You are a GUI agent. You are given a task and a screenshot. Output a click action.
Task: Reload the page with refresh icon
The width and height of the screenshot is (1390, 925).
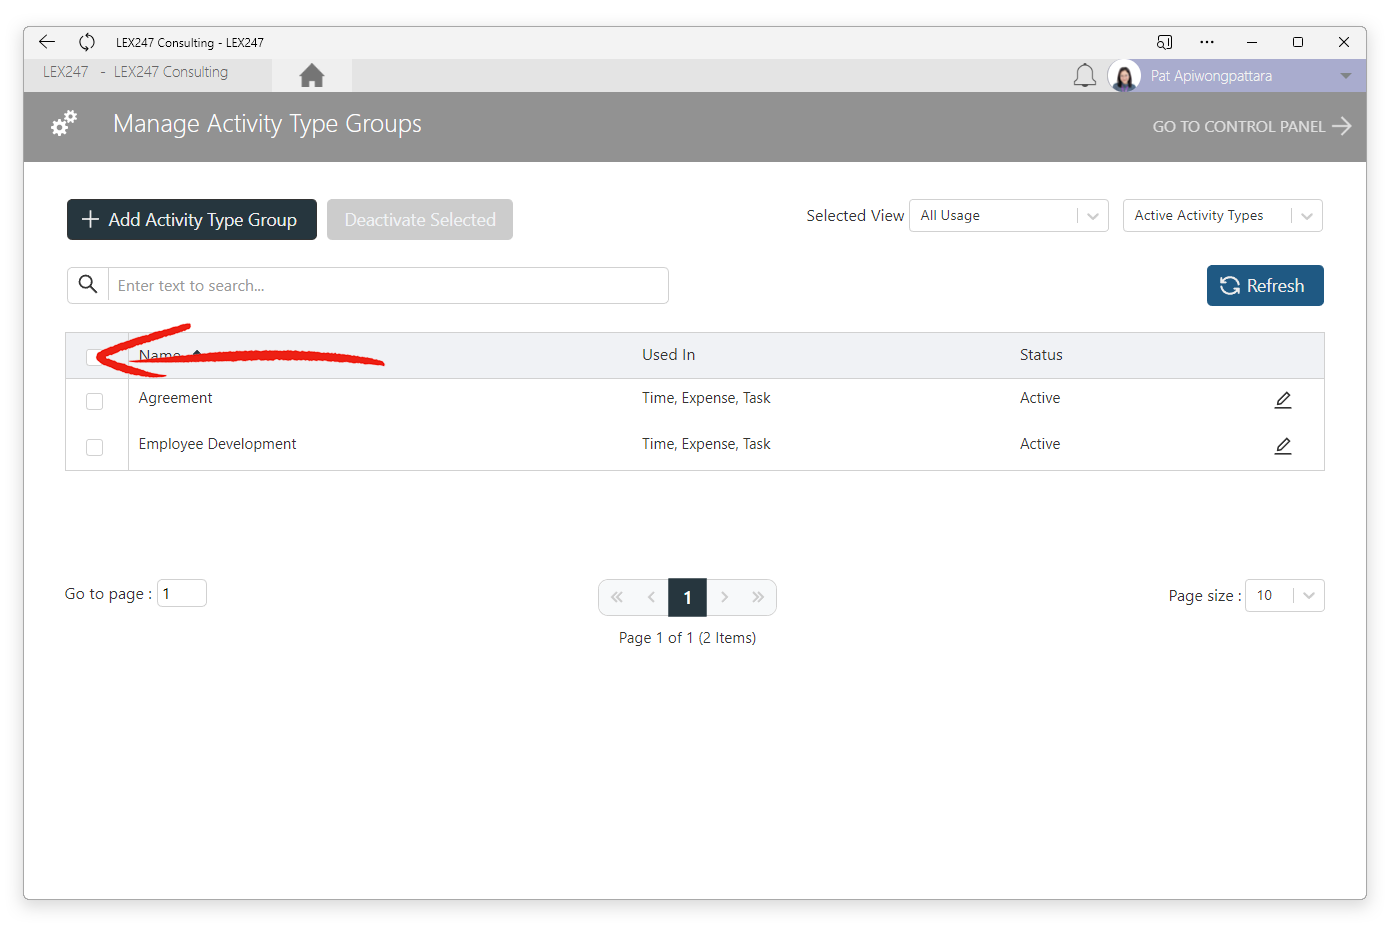coord(87,42)
